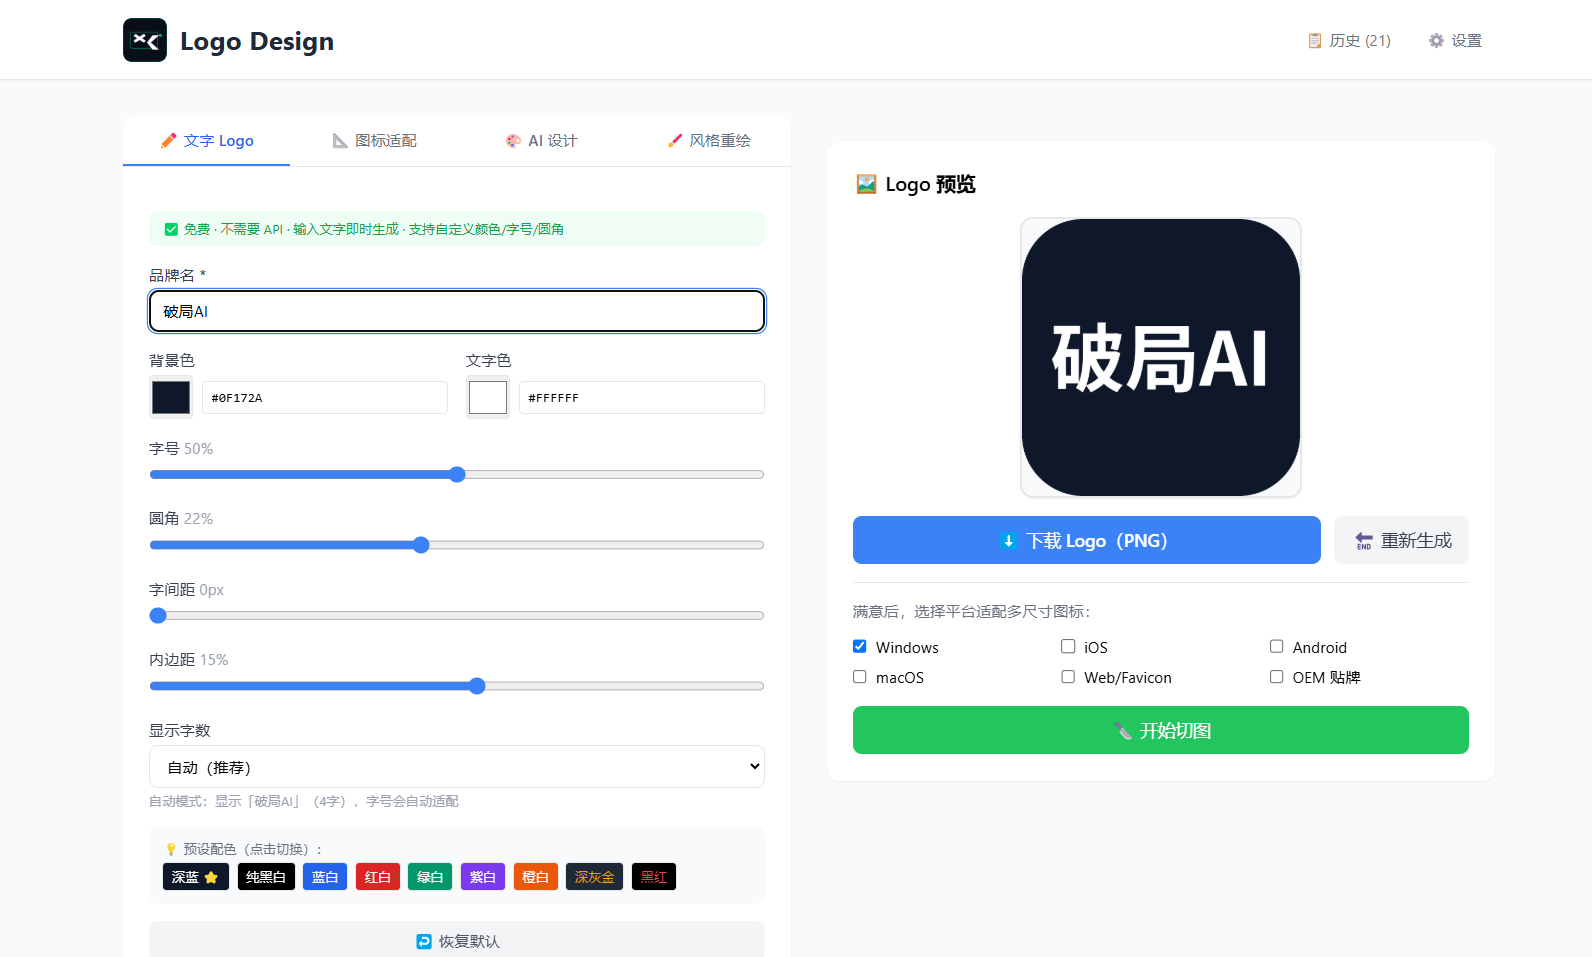Check the OEM 贴牌 checkbox
This screenshot has height=957, width=1592.
pyautogui.click(x=1277, y=677)
